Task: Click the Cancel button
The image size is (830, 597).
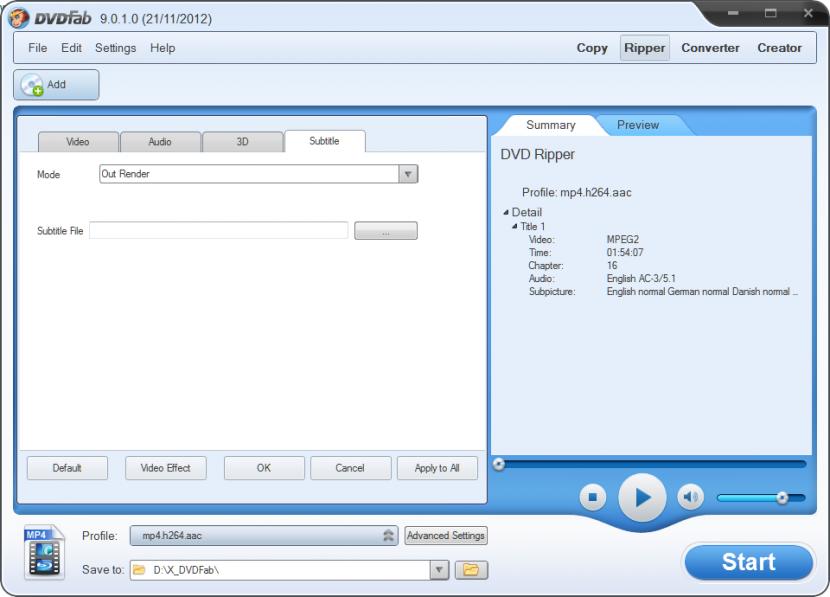Action: [350, 468]
